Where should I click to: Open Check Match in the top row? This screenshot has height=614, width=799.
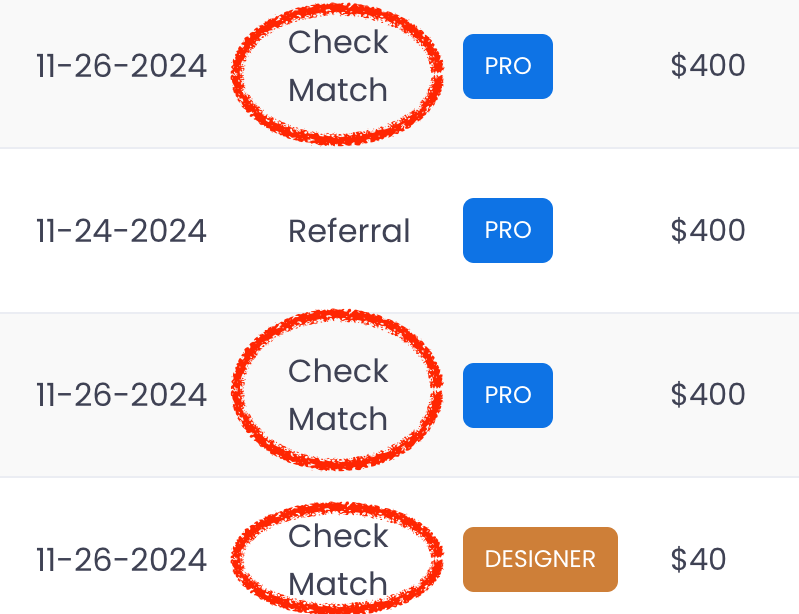pos(338,66)
